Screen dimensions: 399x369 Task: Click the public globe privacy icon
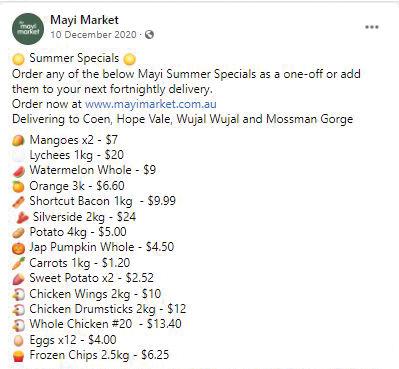(150, 34)
